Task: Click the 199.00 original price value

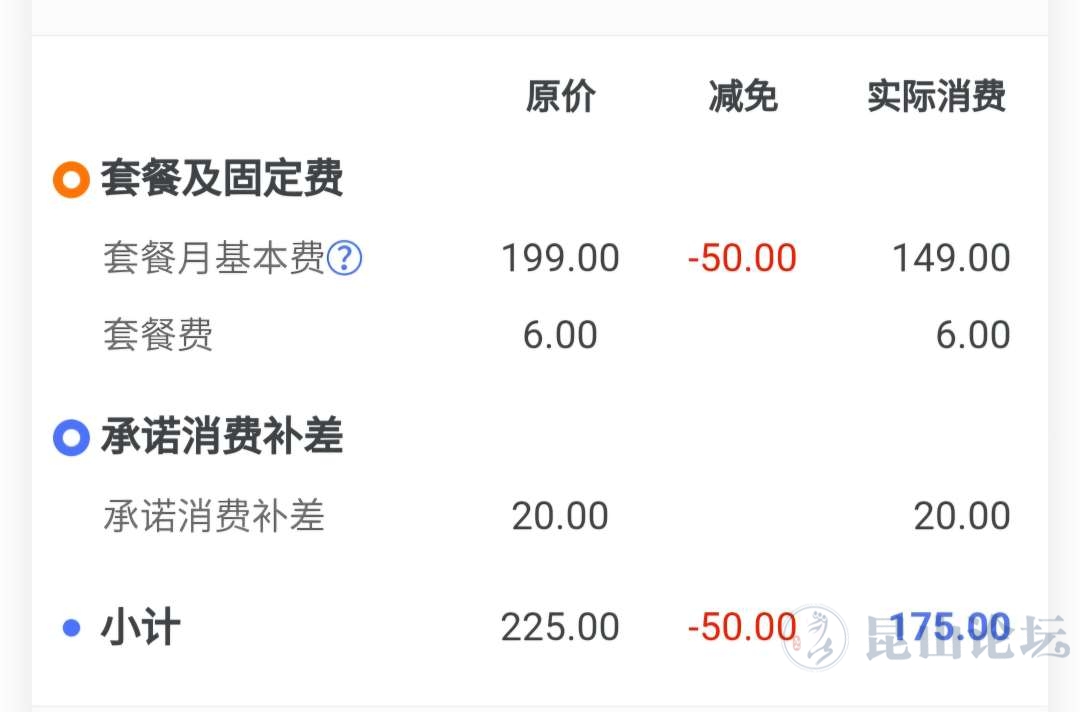Action: [x=560, y=259]
